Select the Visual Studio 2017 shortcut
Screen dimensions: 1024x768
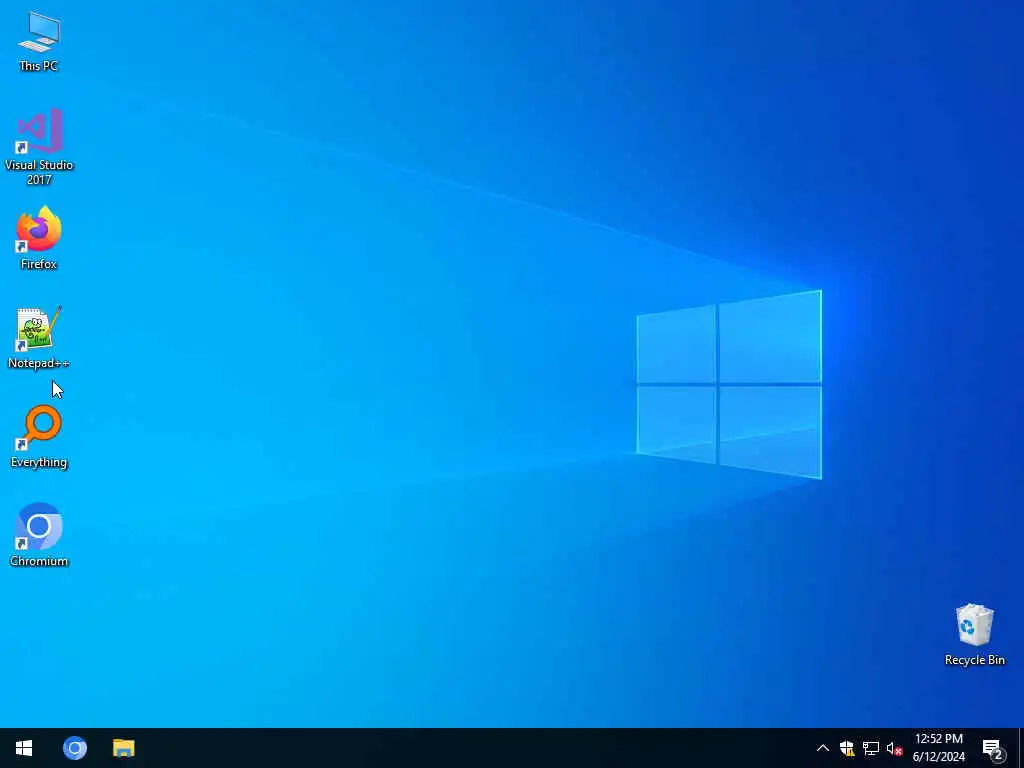pyautogui.click(x=39, y=147)
